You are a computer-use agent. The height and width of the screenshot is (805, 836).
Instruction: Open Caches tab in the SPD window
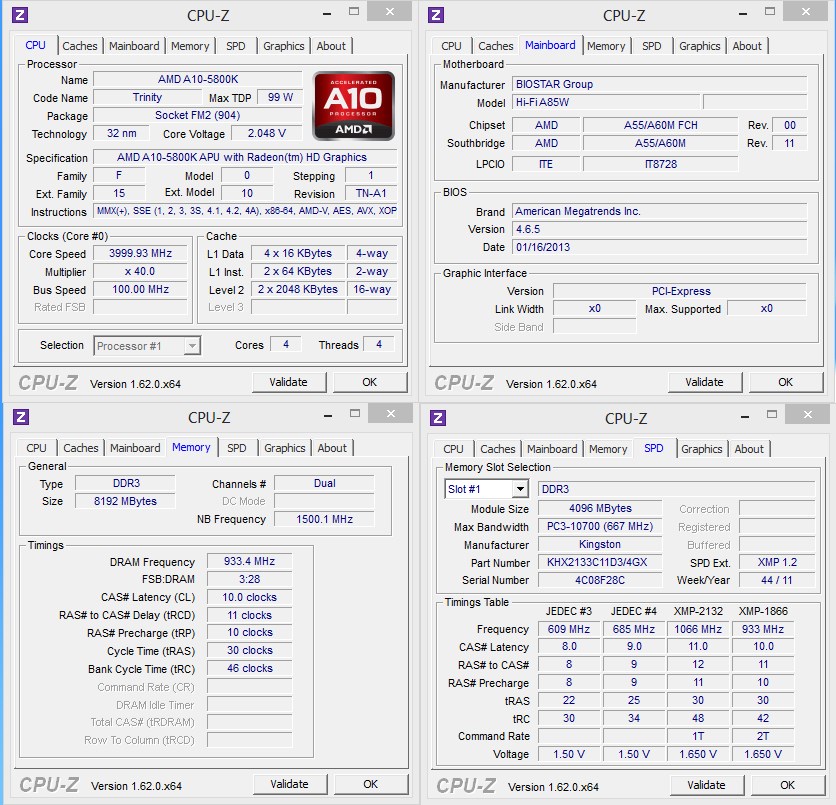498,449
